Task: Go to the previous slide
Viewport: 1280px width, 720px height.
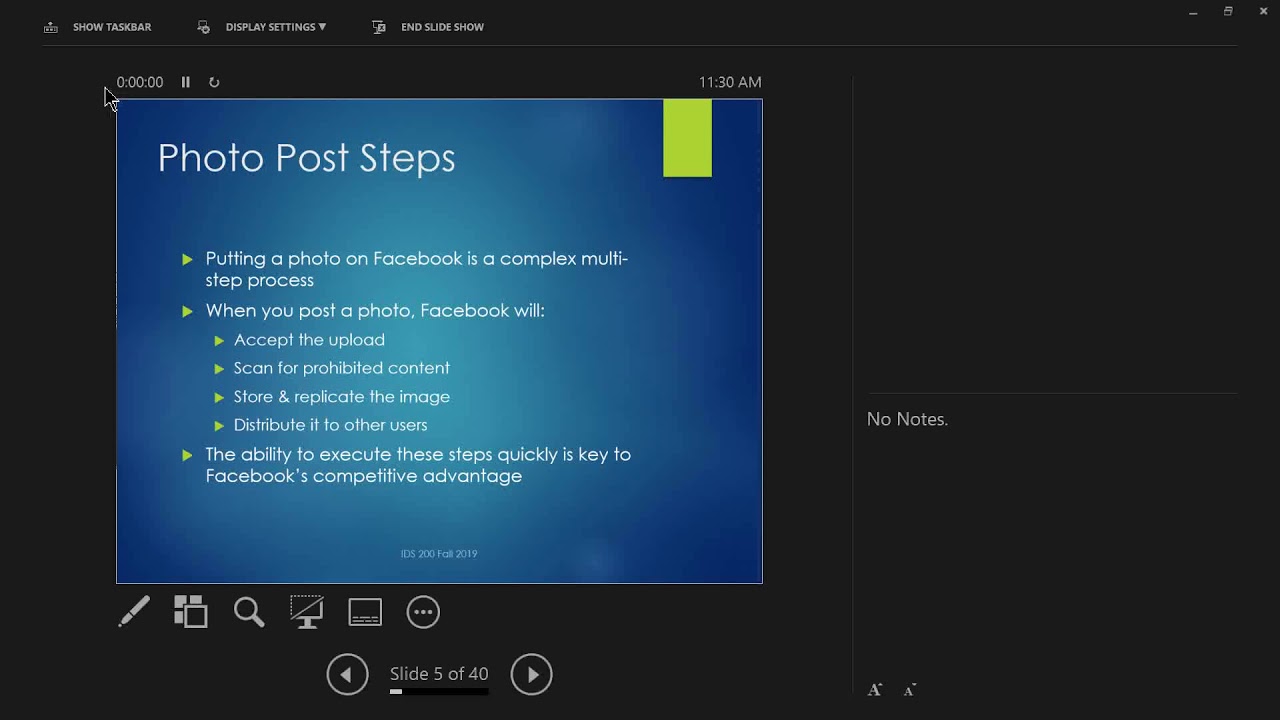Action: click(347, 674)
